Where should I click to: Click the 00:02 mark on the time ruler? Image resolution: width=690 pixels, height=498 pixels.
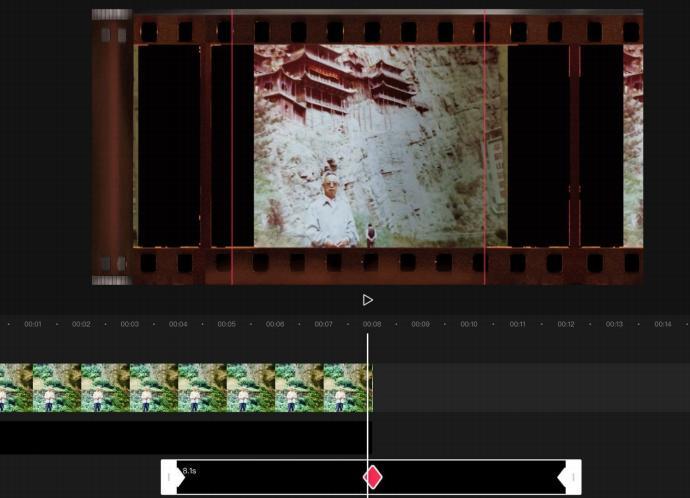pos(81,324)
